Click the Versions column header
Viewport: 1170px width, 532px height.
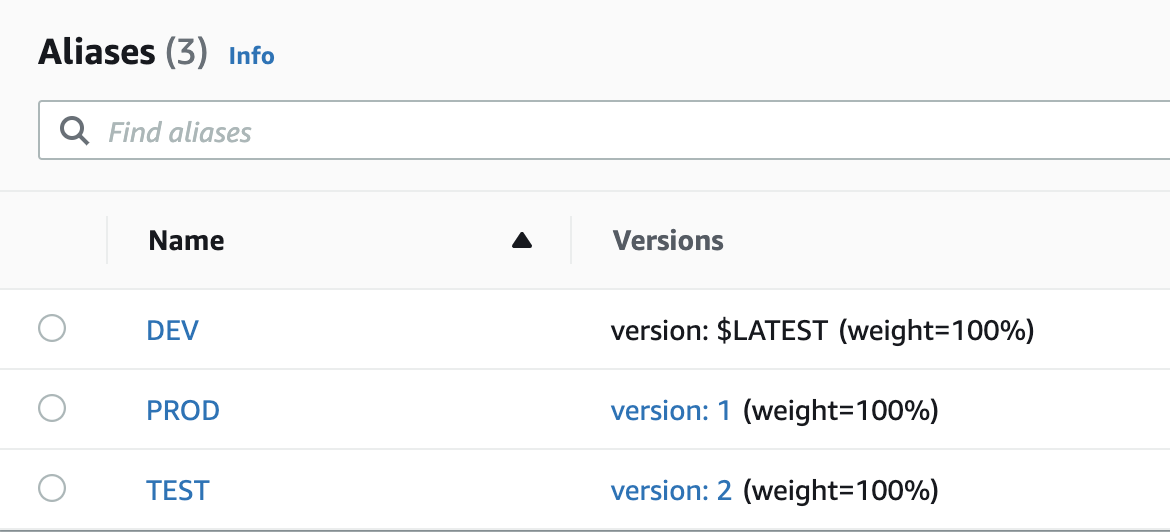click(668, 240)
